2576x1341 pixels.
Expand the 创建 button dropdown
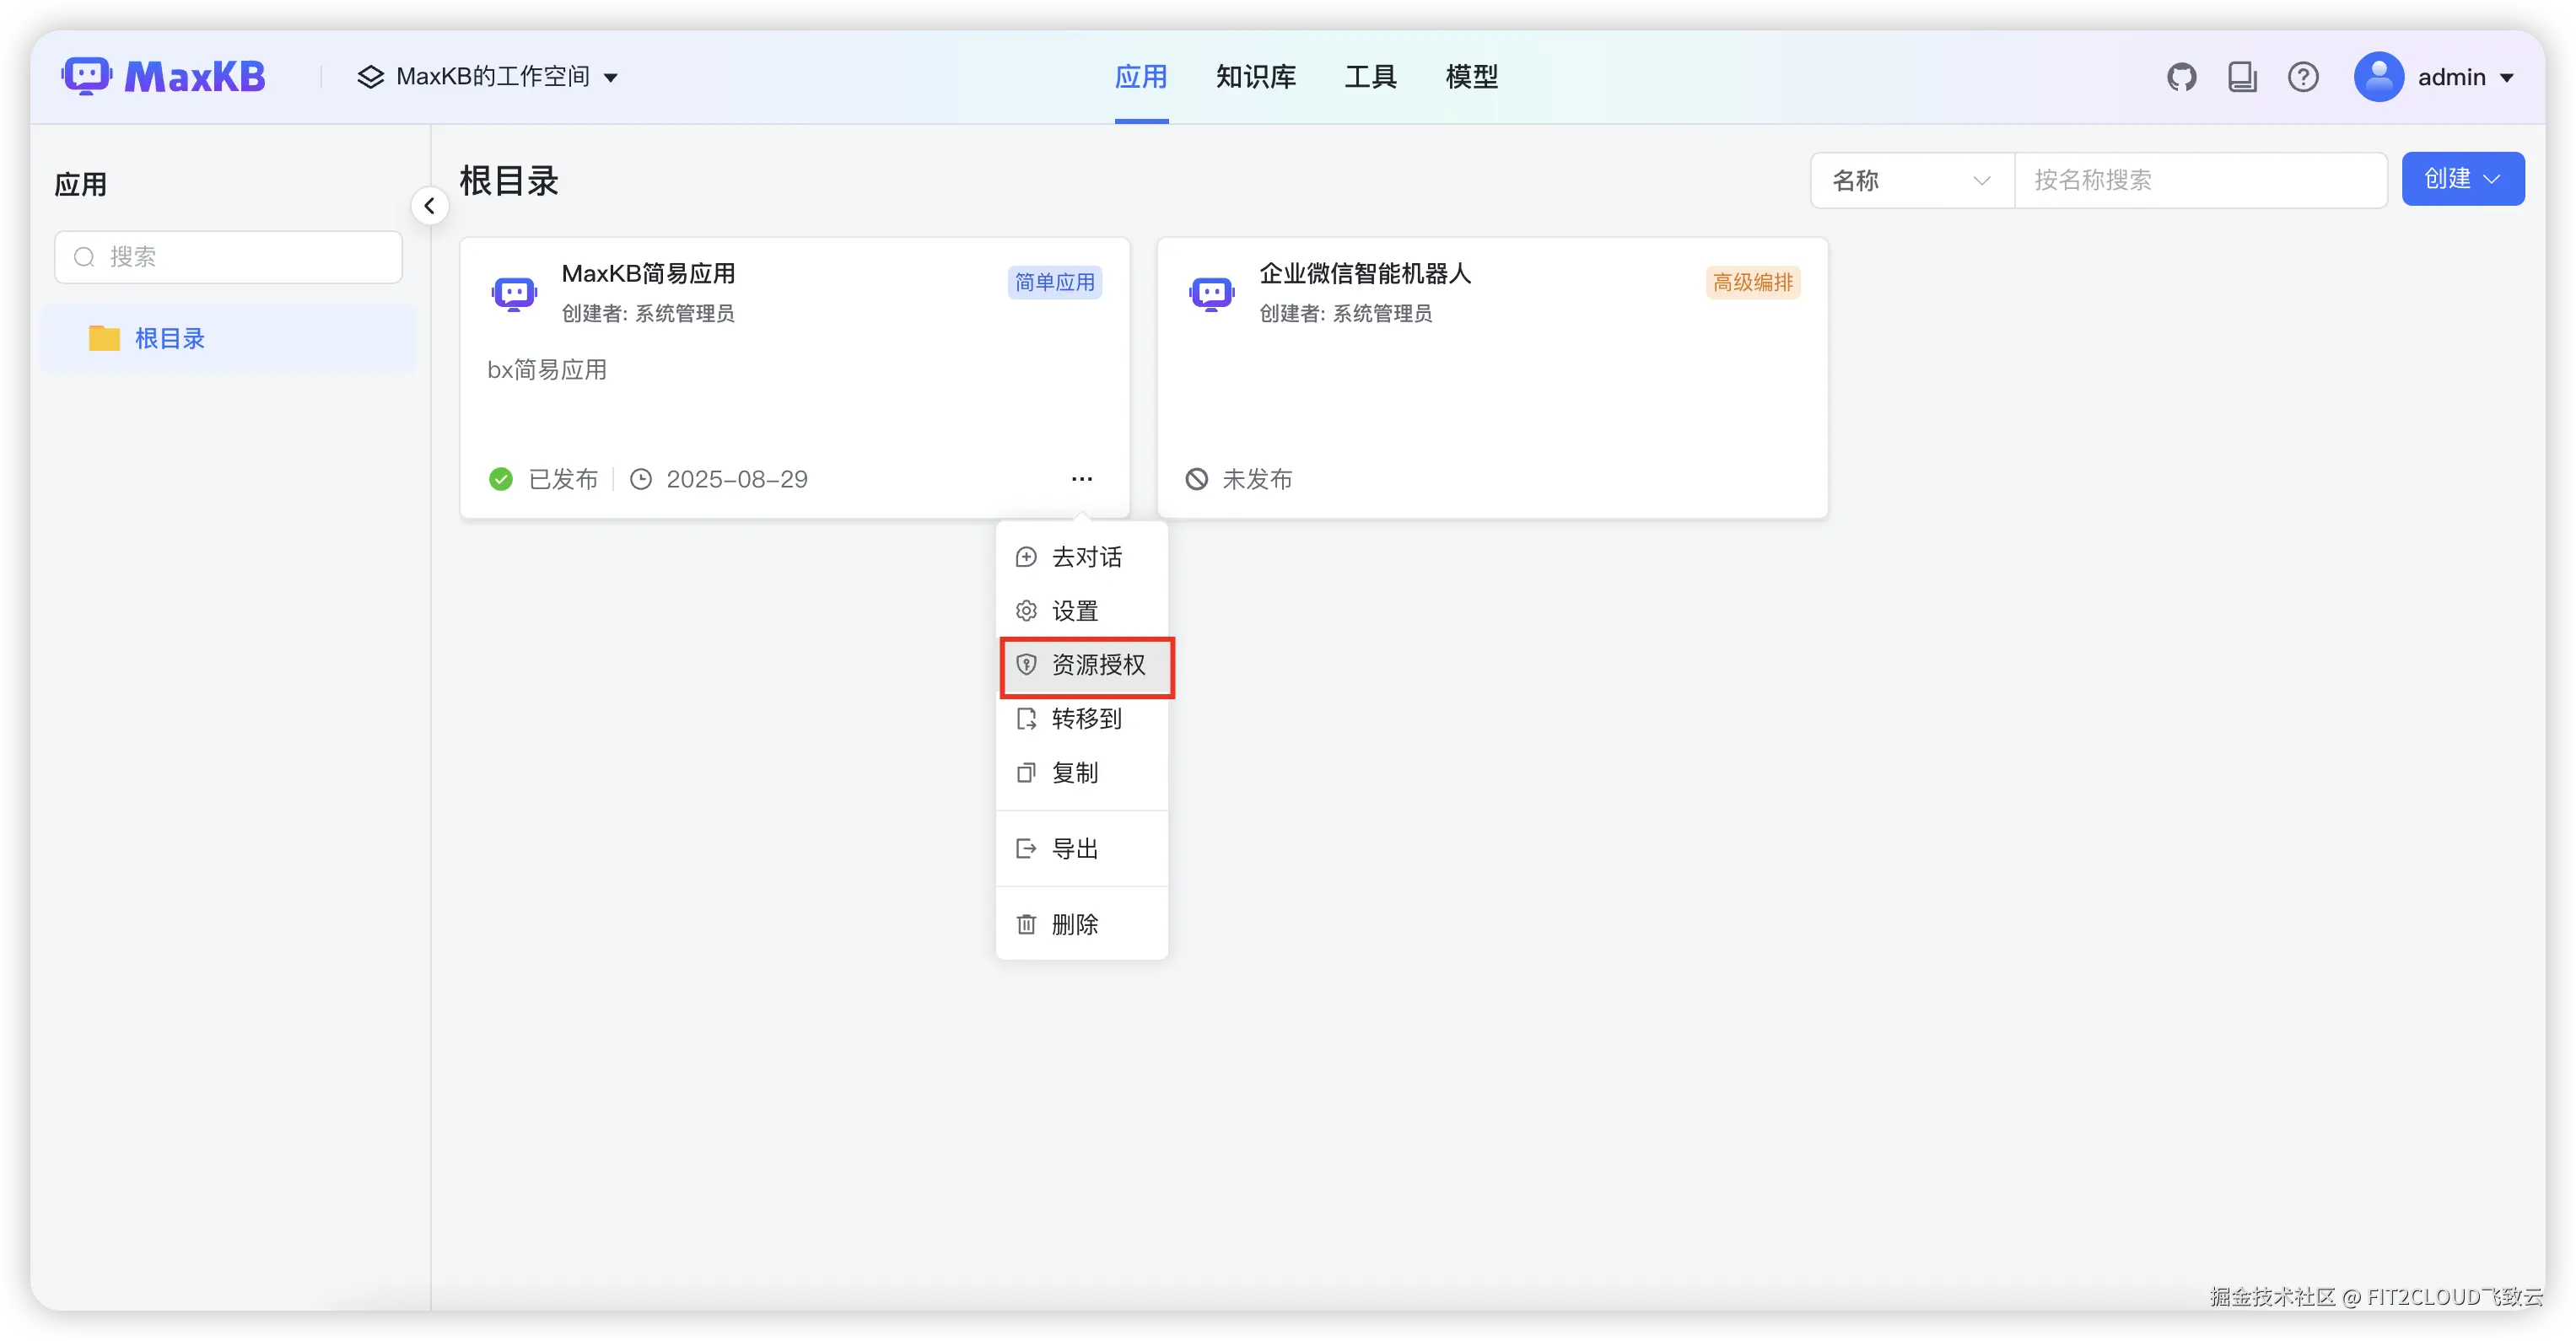click(x=2462, y=179)
